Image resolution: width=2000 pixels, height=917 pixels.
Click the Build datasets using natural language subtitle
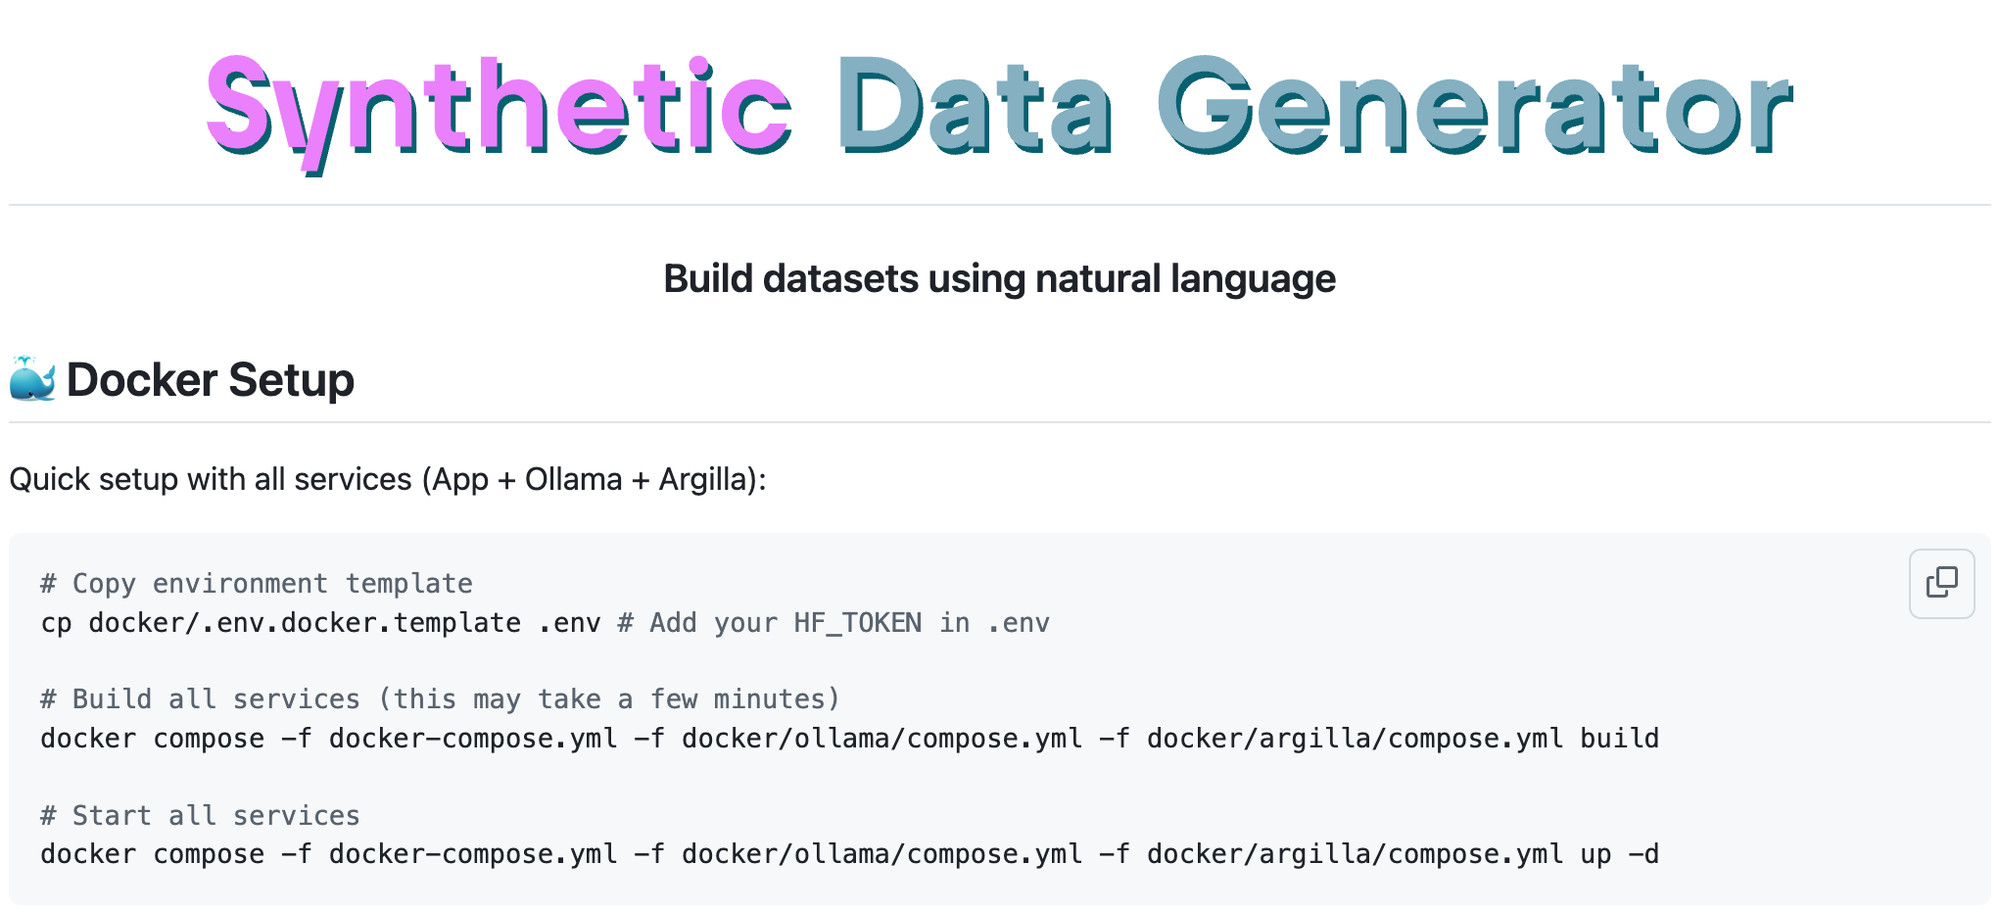[999, 278]
